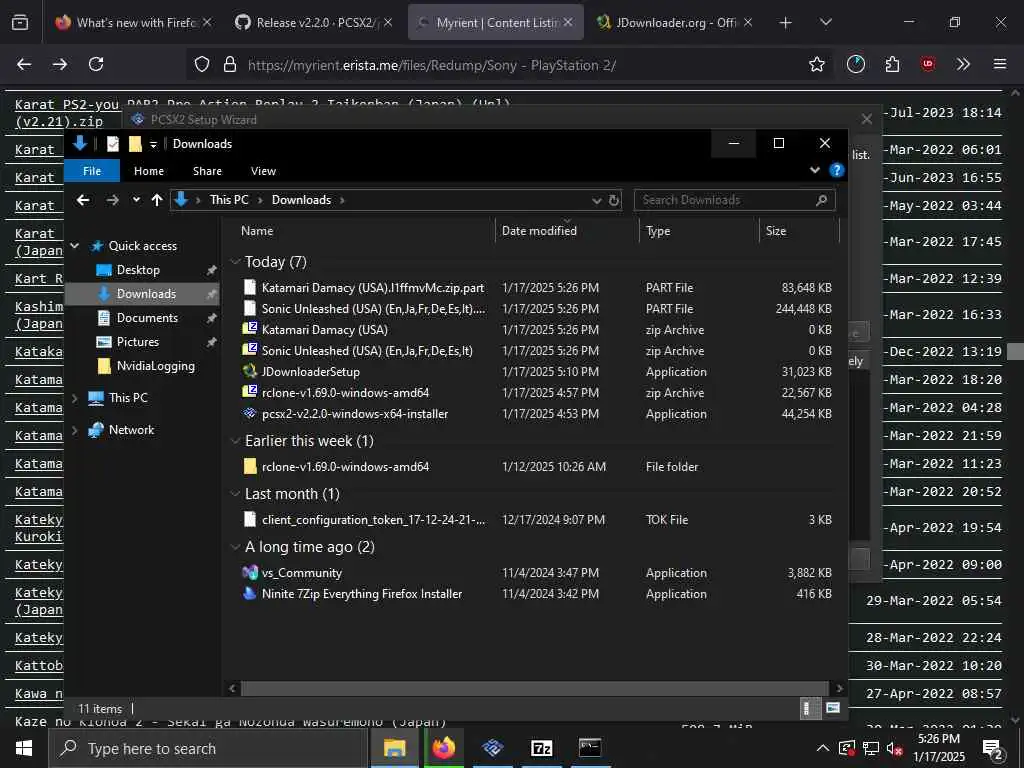Open Explorer help question mark icon

[x=837, y=170]
